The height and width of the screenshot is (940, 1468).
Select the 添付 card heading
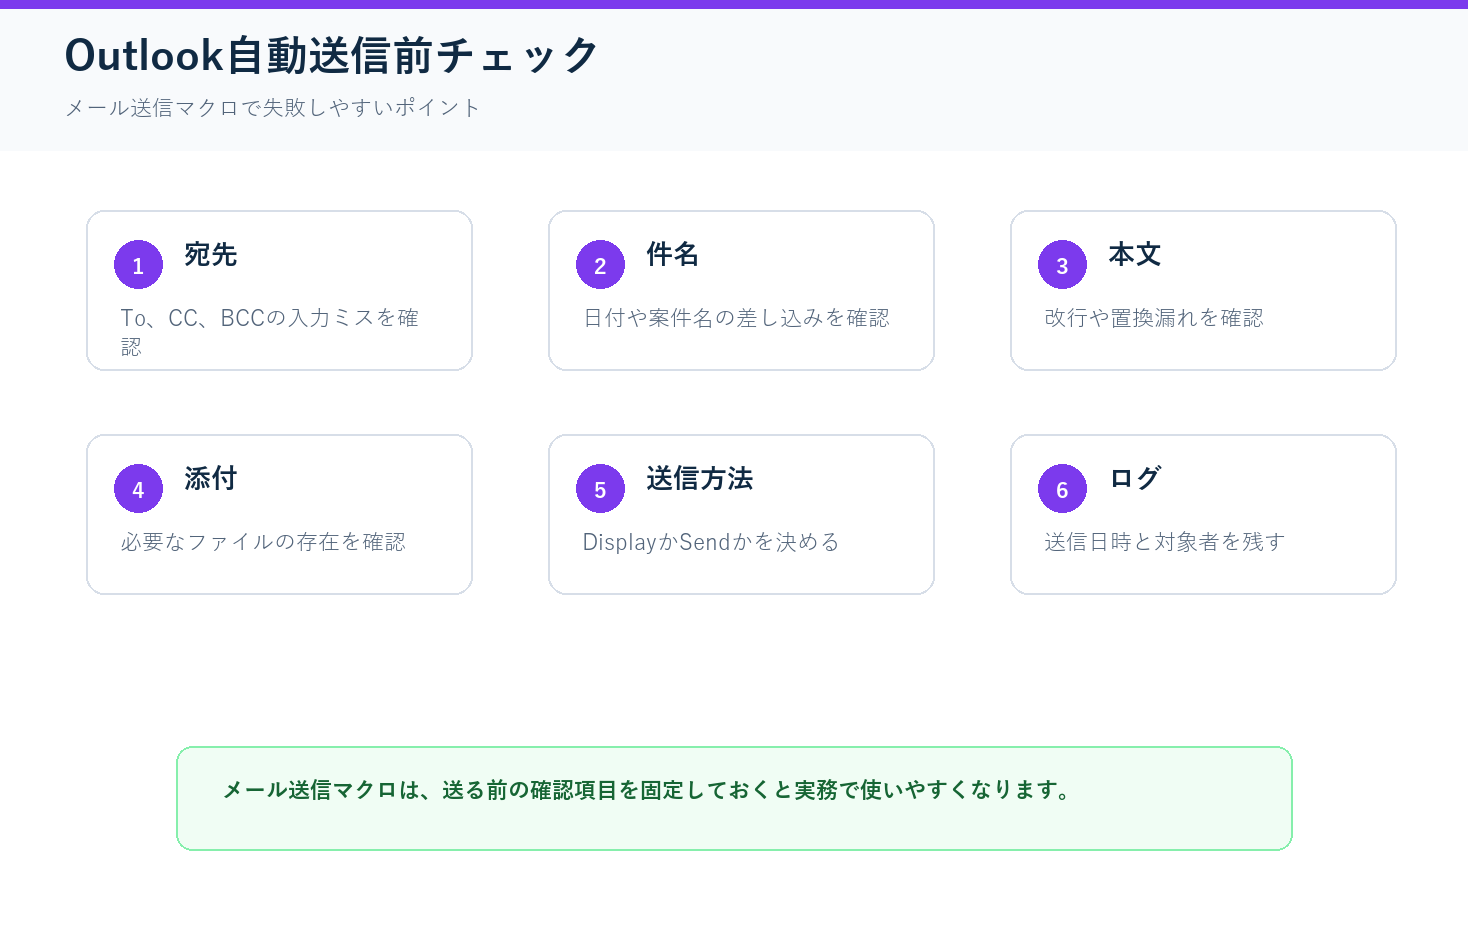(210, 479)
